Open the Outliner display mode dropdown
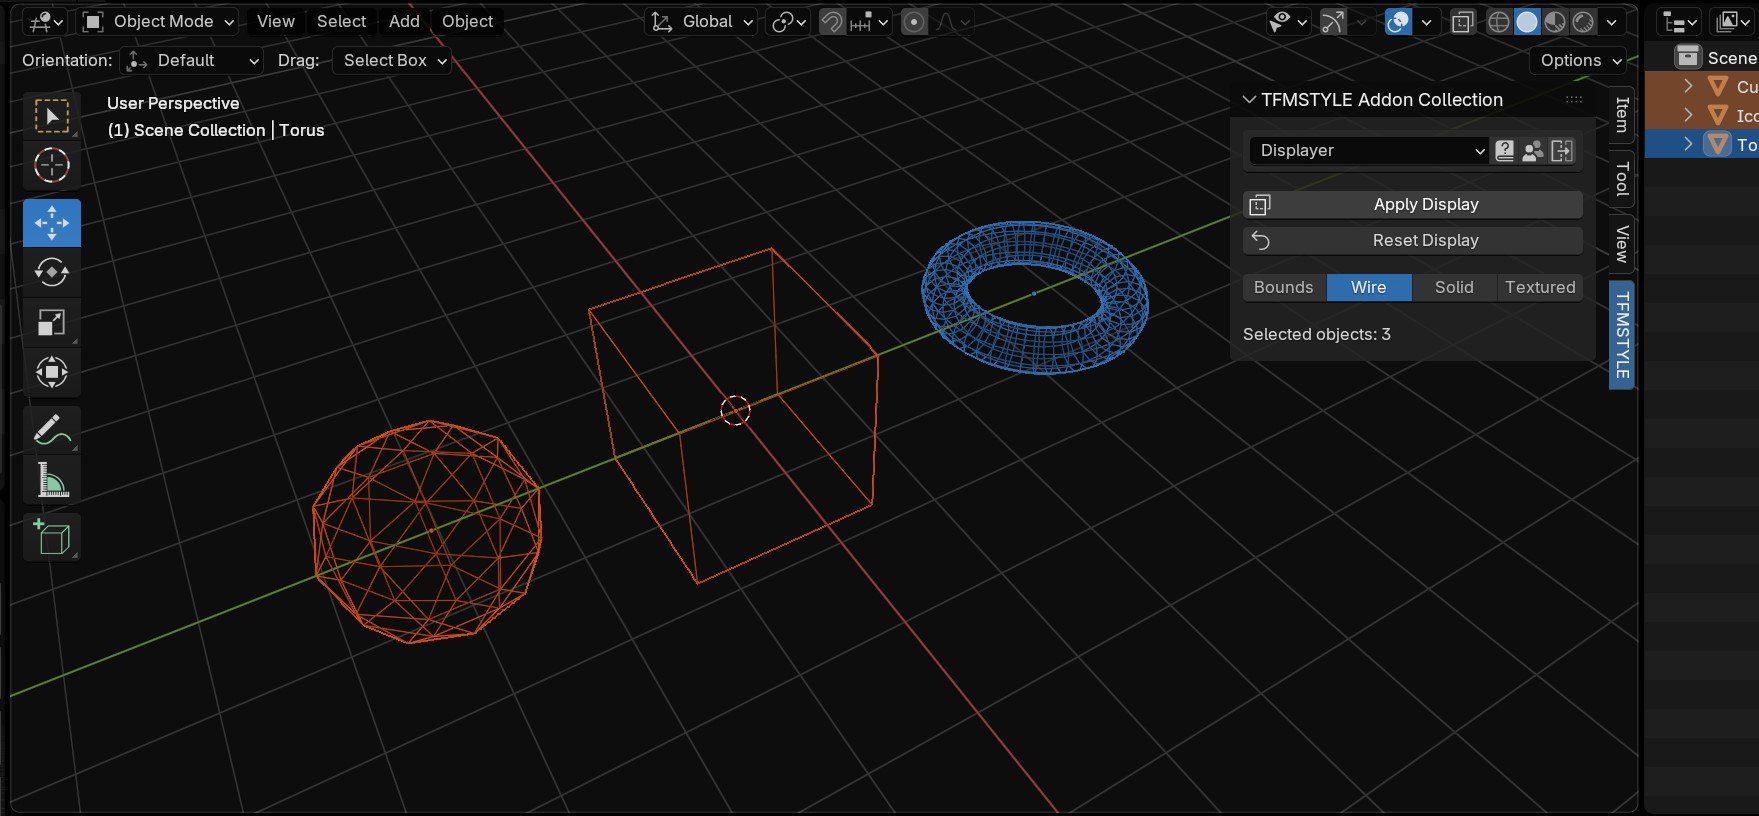This screenshot has height=816, width=1759. pyautogui.click(x=1679, y=22)
